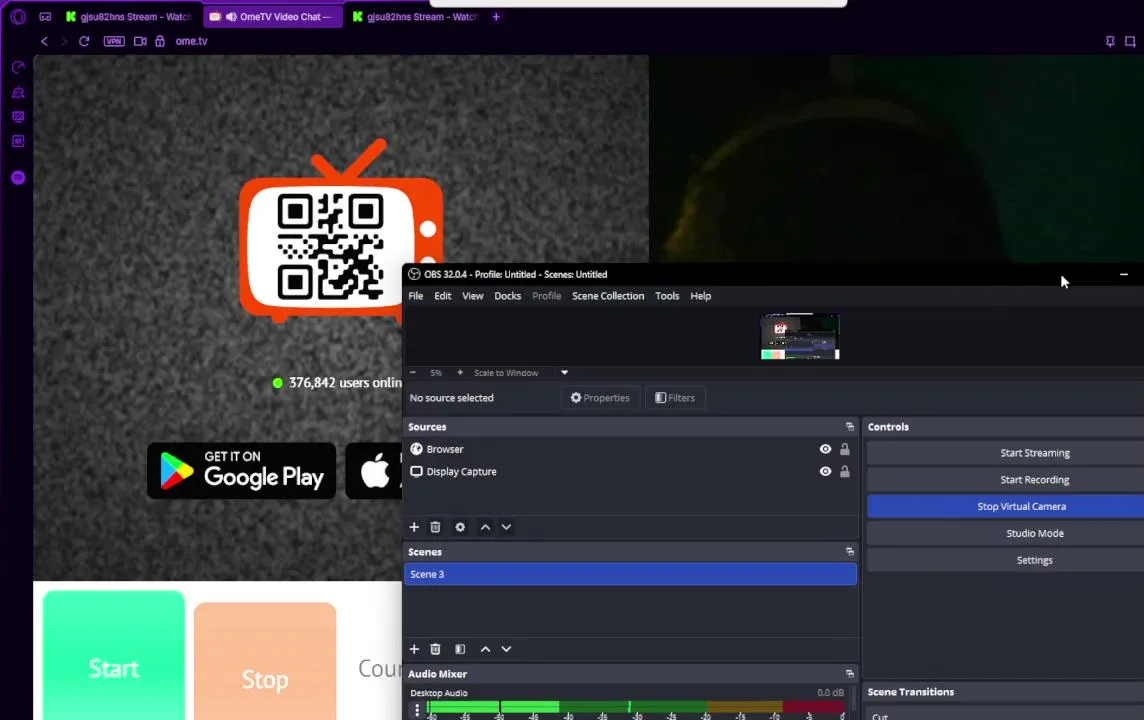
Task: Open source properties gear in Sources toolbar
Action: pos(460,527)
